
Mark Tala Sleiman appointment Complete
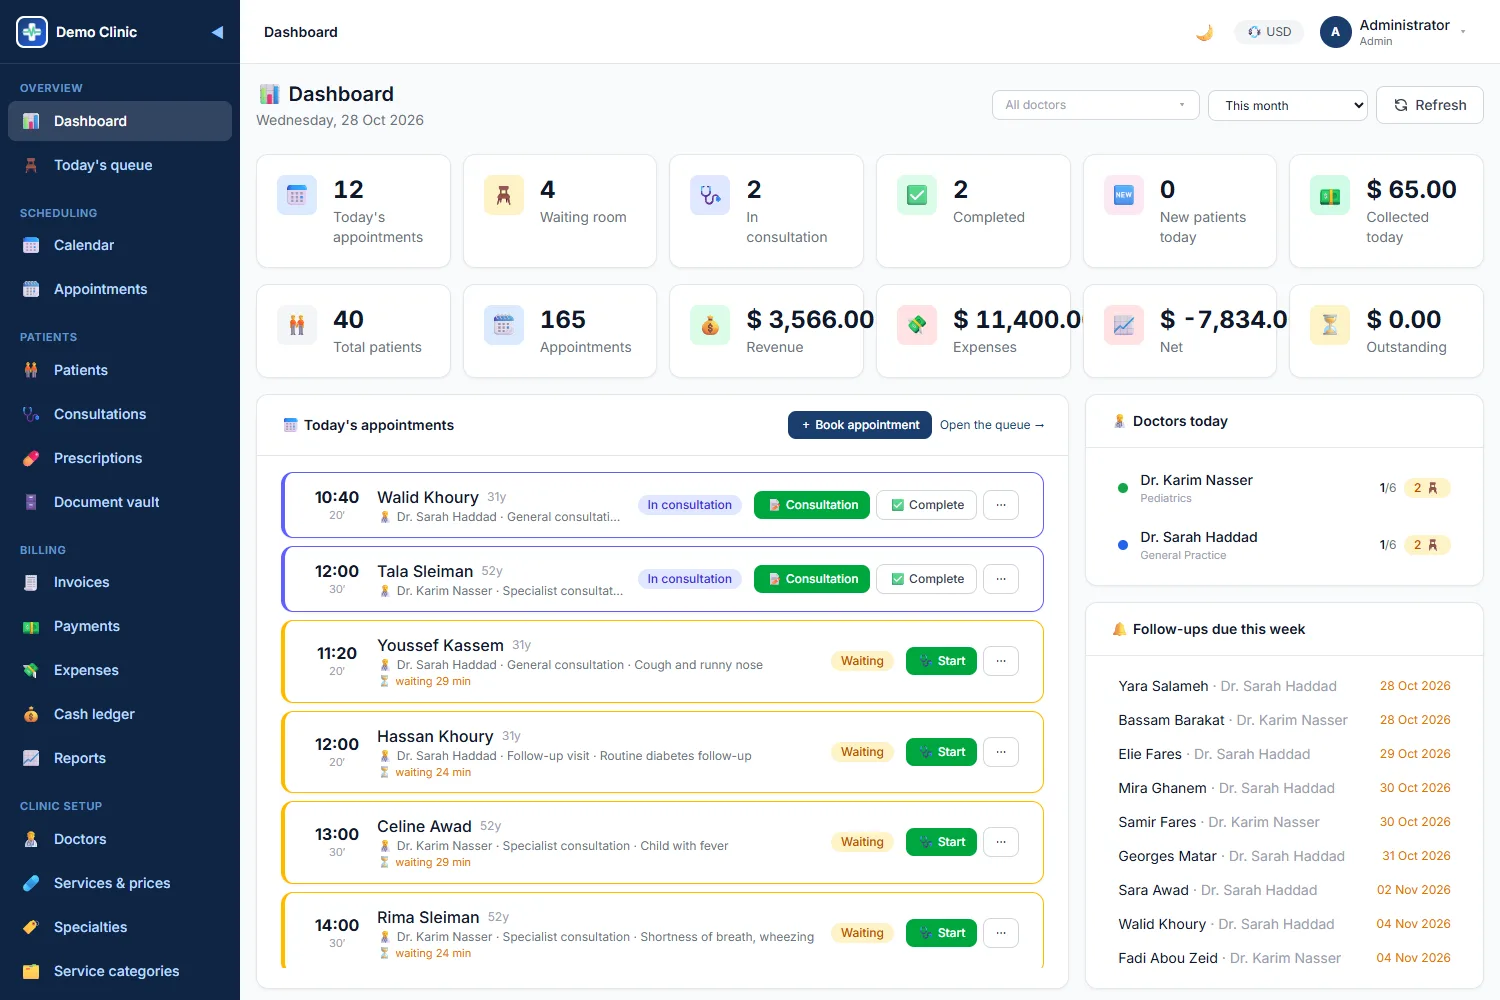coord(926,579)
